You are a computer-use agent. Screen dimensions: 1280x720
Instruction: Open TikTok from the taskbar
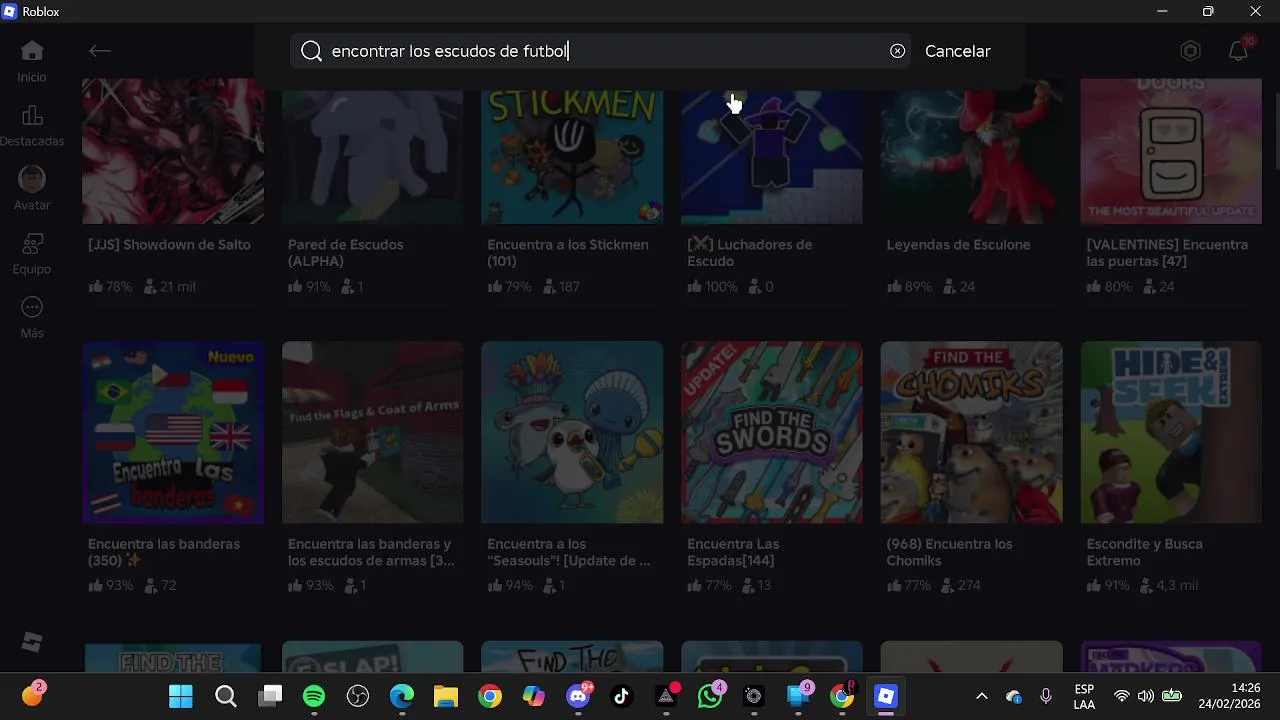[622, 696]
